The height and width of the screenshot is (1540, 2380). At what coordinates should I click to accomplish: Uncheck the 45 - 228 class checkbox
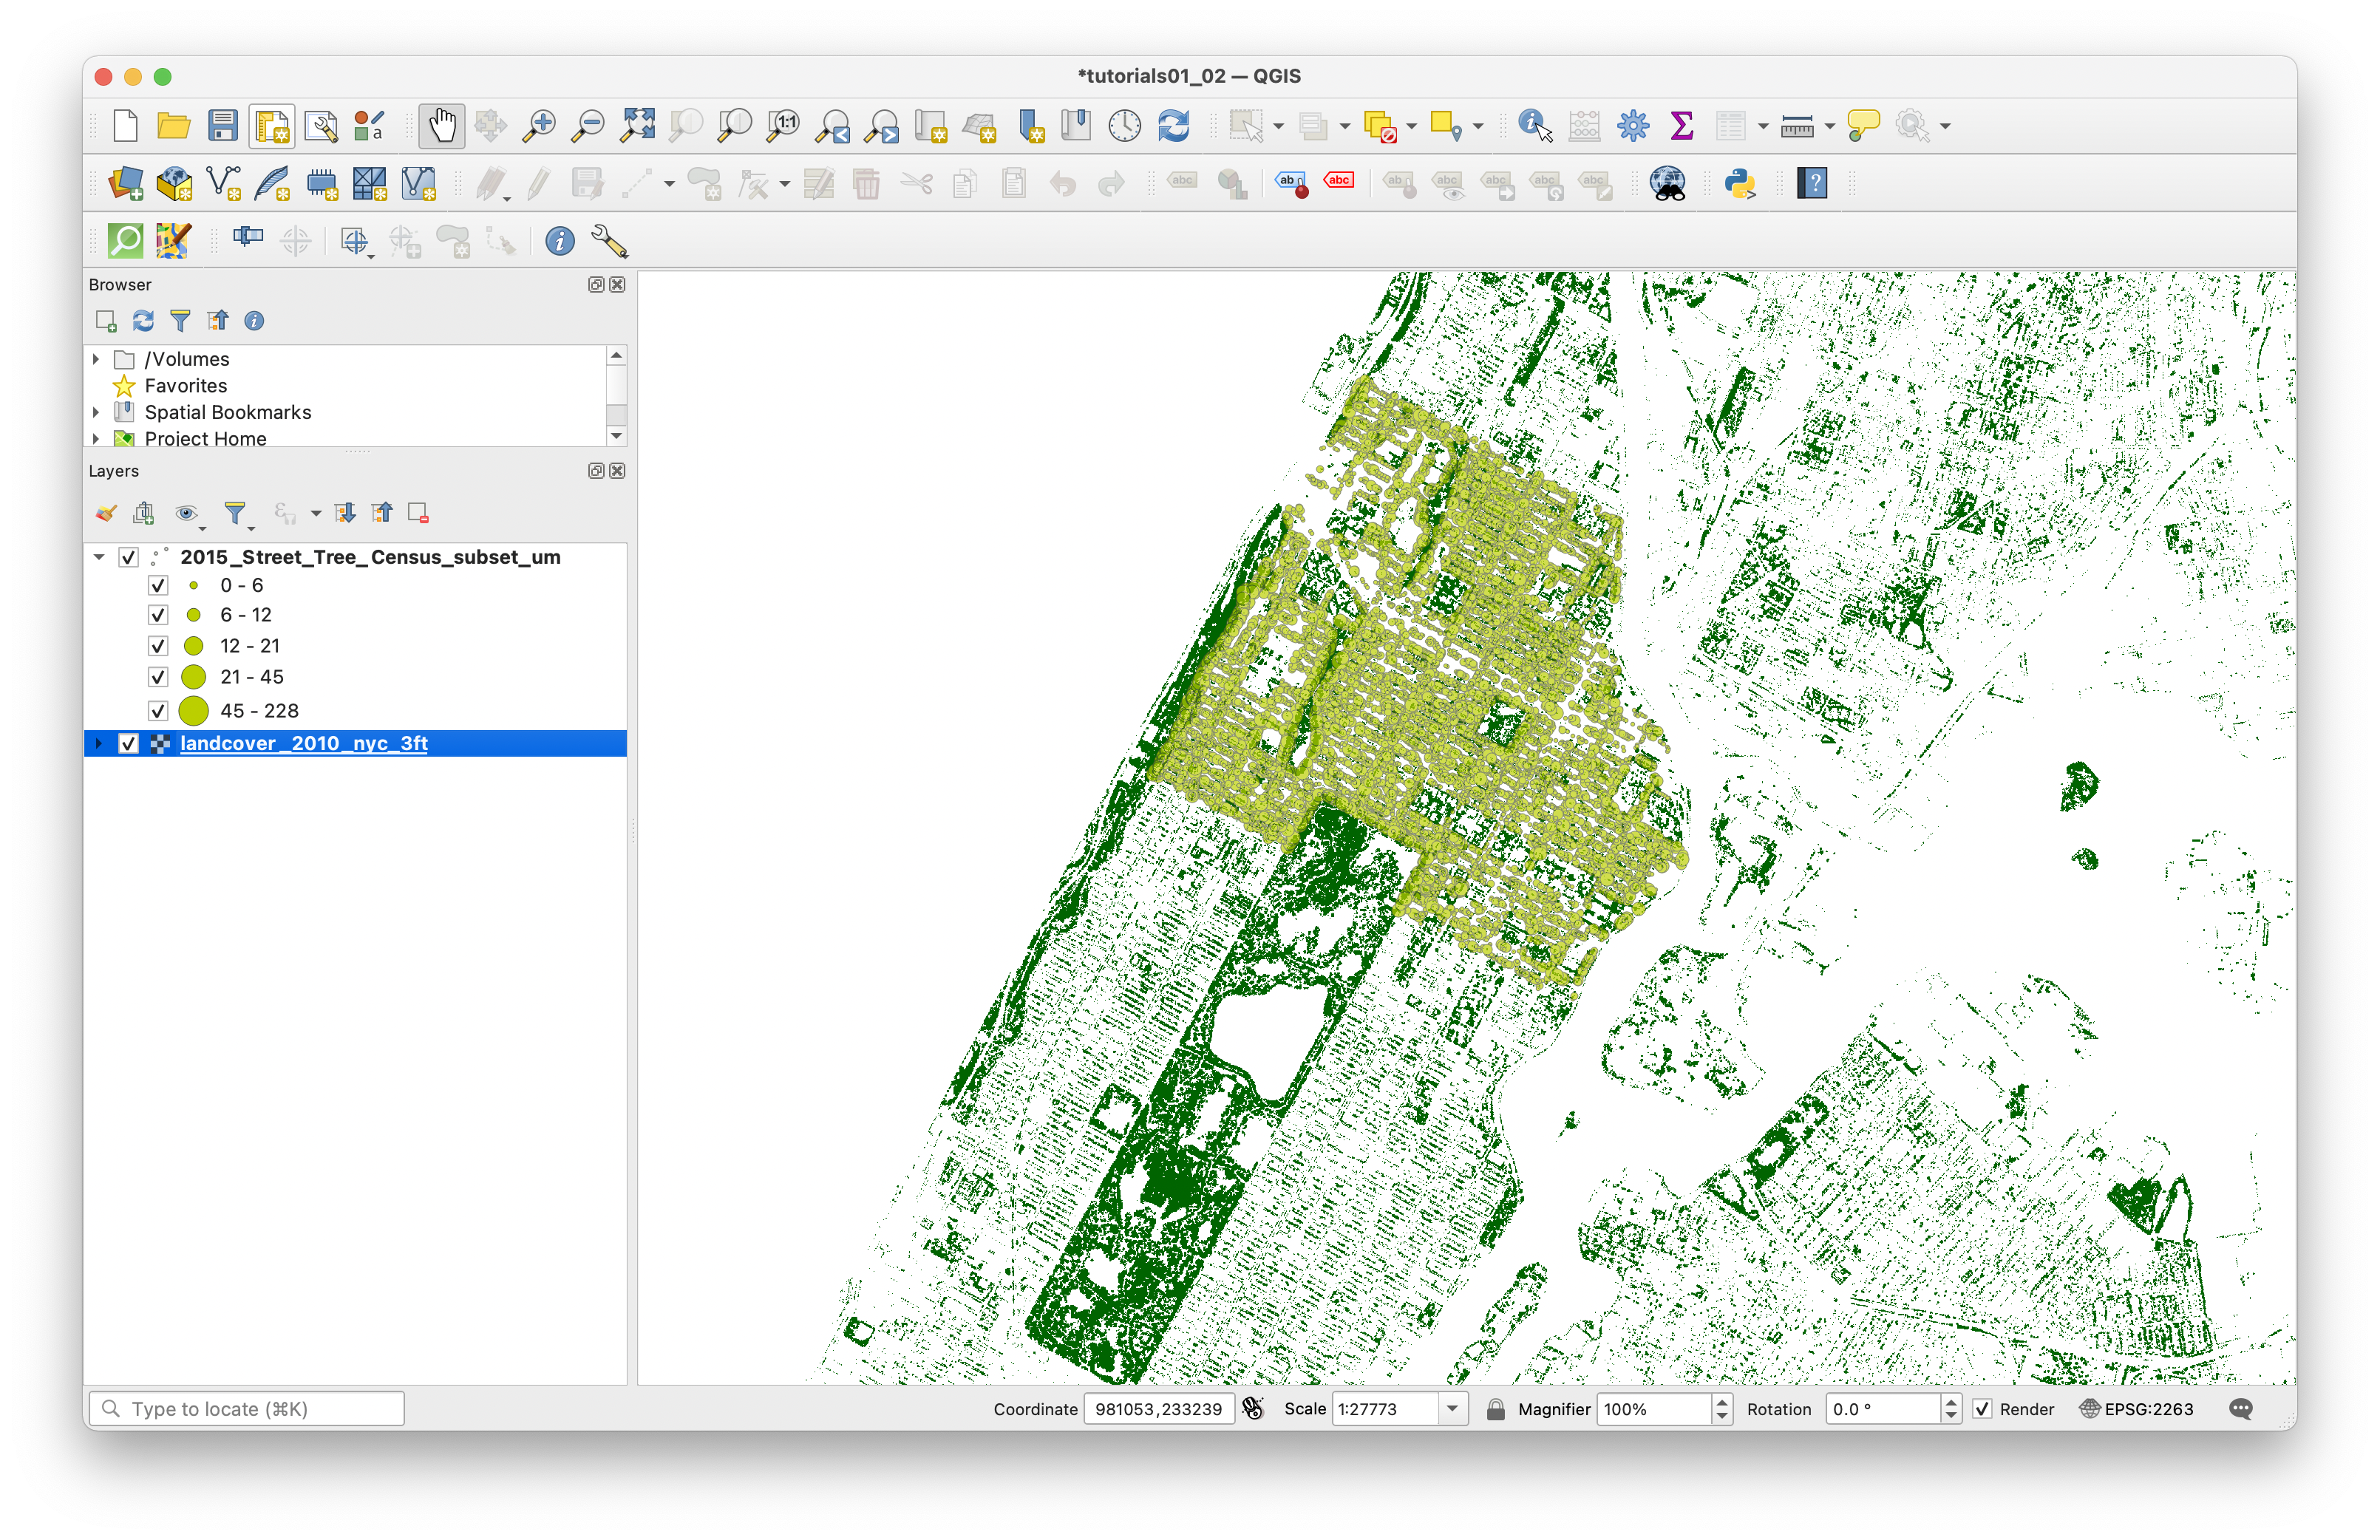tap(158, 711)
